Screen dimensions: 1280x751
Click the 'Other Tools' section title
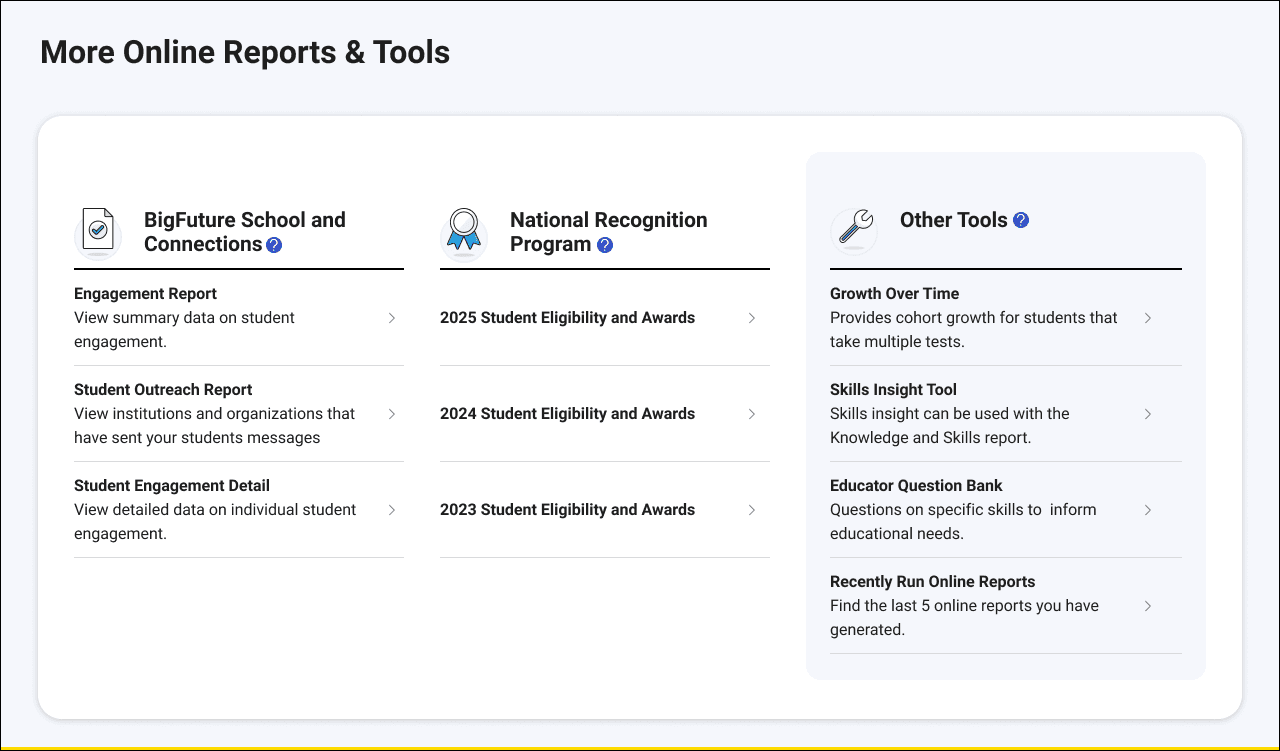pos(953,220)
